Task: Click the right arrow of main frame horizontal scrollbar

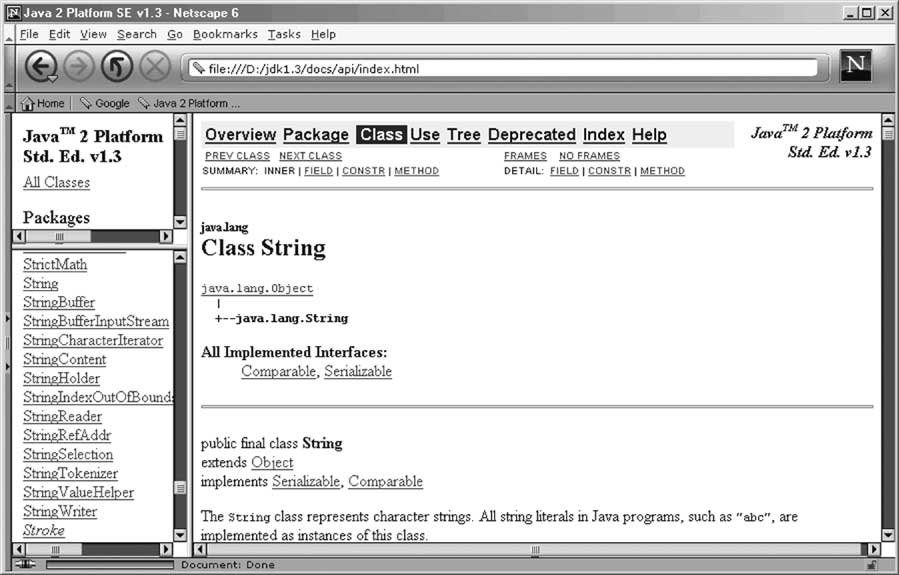Action: [x=873, y=549]
